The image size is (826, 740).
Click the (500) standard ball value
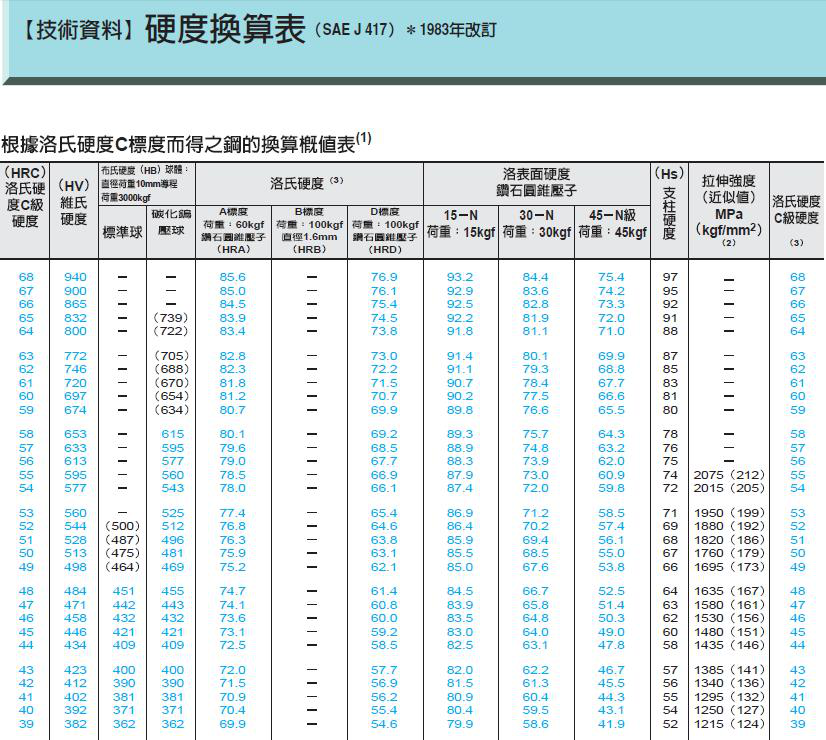click(x=123, y=526)
